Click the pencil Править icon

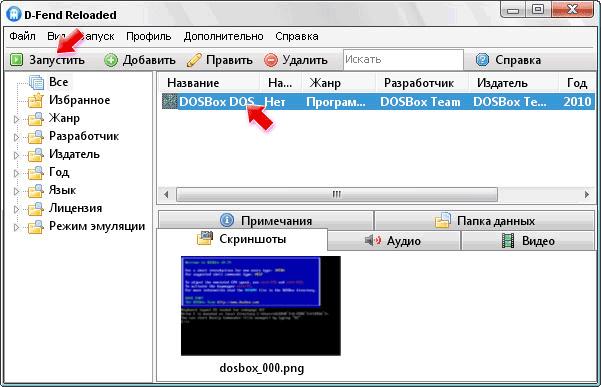pyautogui.click(x=194, y=60)
